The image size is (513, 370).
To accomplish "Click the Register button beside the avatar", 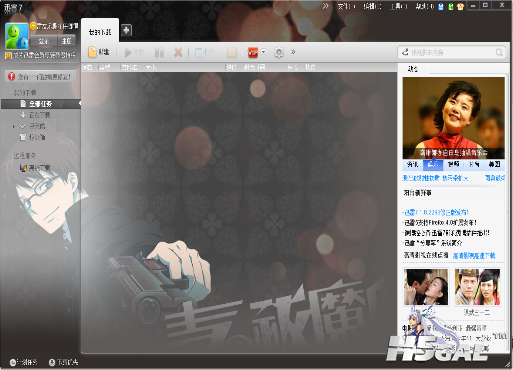I will point(67,41).
